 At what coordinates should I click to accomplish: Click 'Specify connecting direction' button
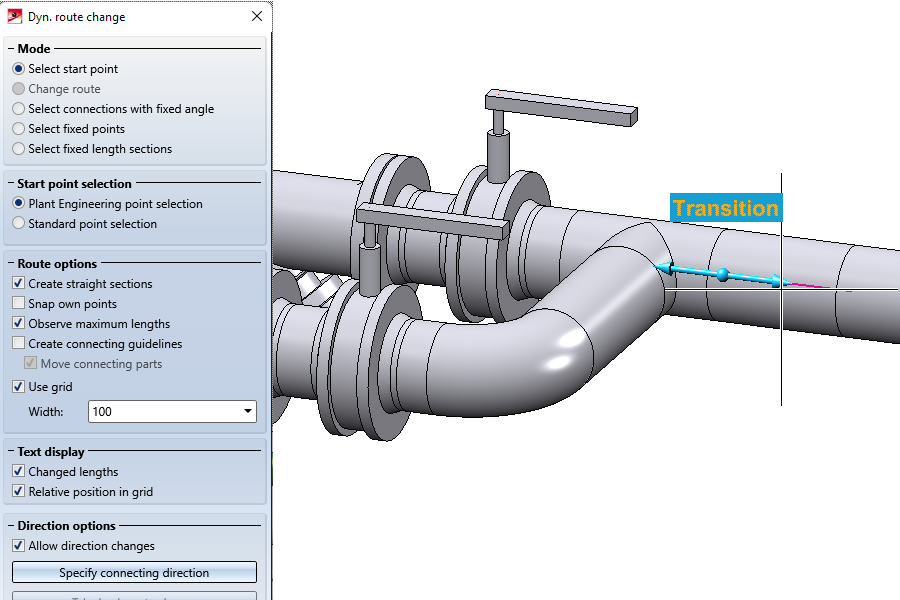[134, 572]
